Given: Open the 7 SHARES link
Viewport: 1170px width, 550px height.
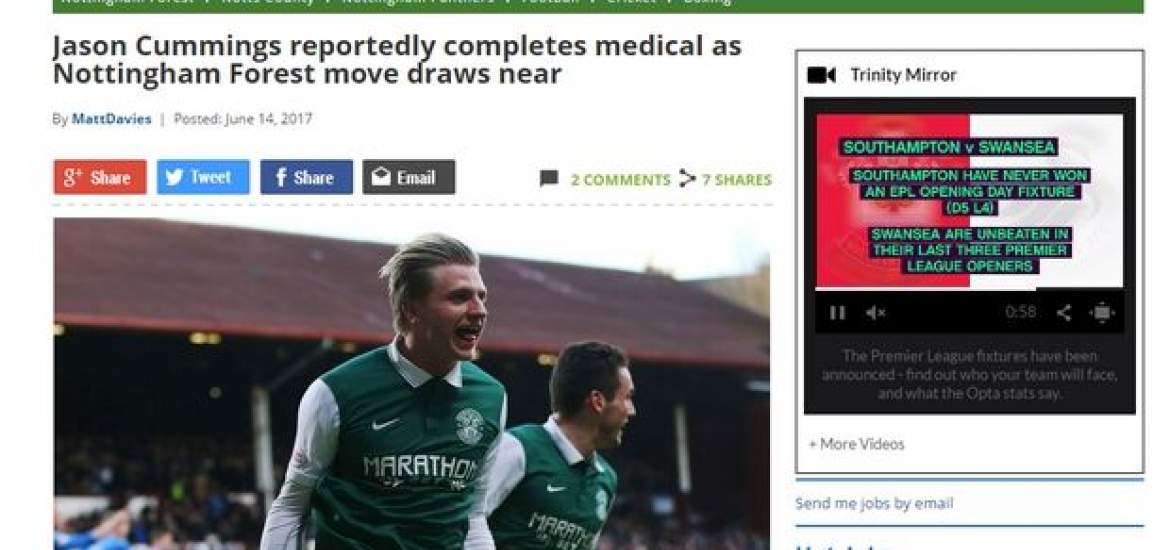Looking at the screenshot, I should pos(736,180).
